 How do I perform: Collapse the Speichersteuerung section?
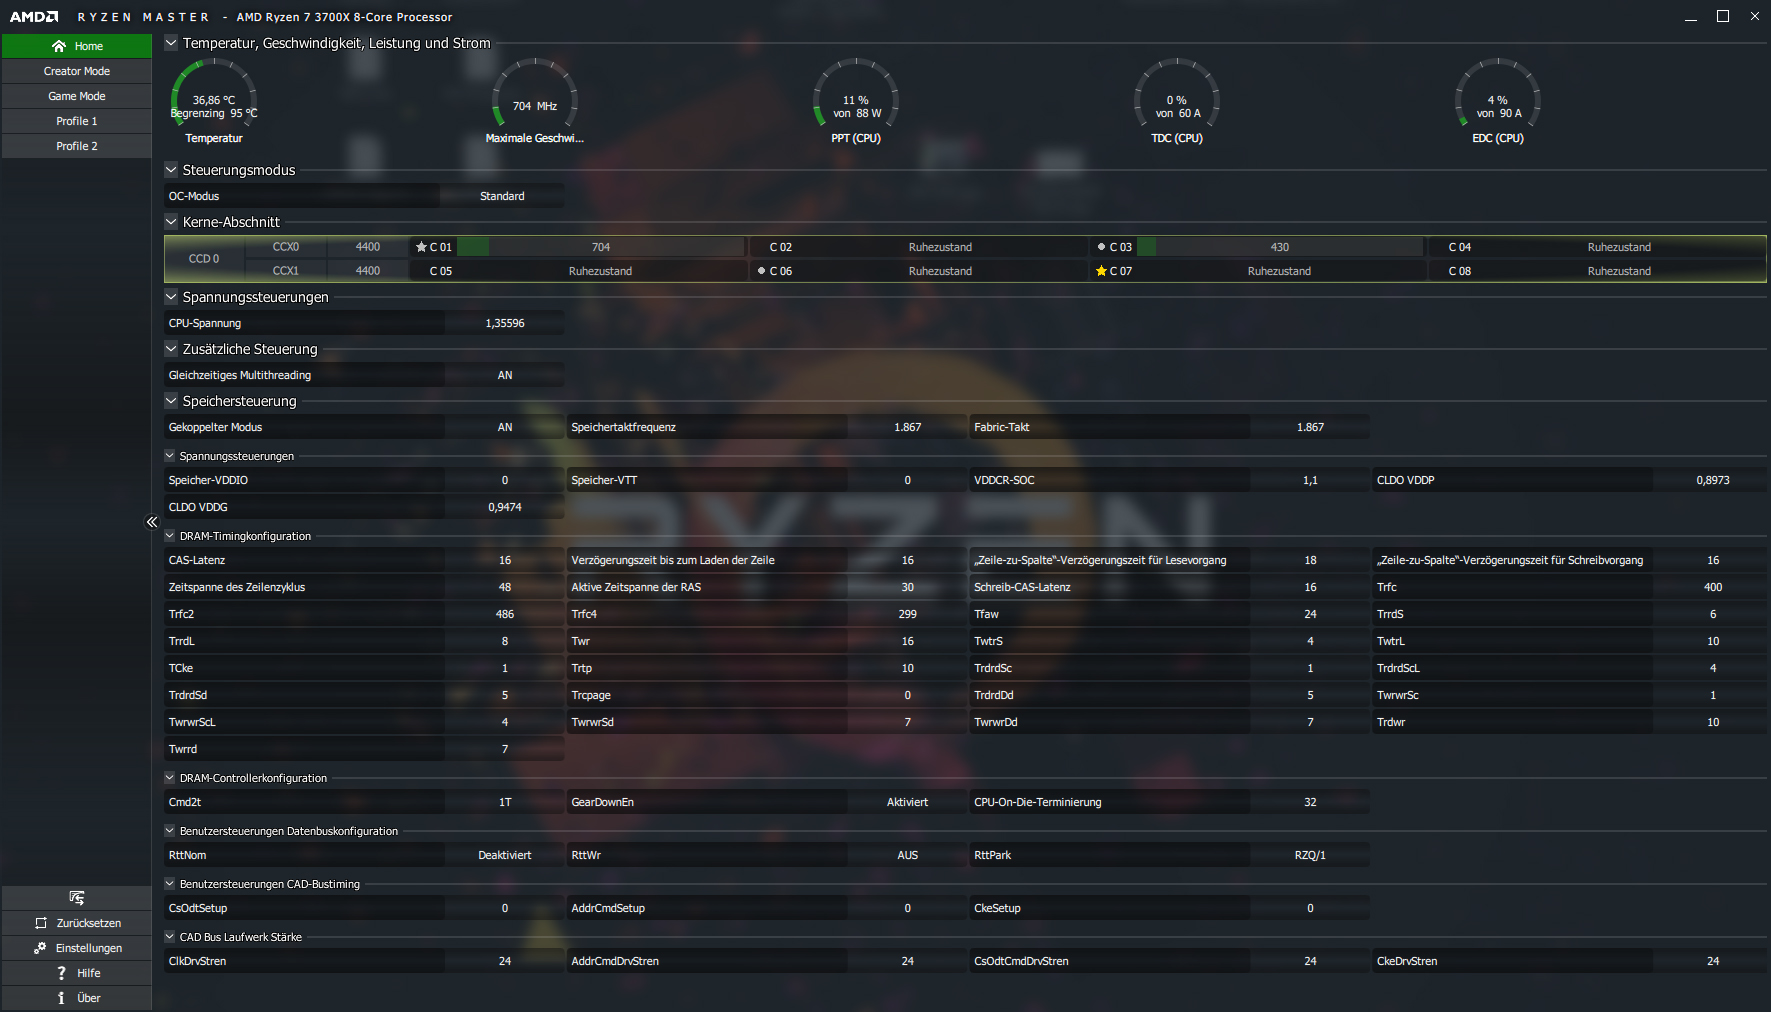click(171, 401)
